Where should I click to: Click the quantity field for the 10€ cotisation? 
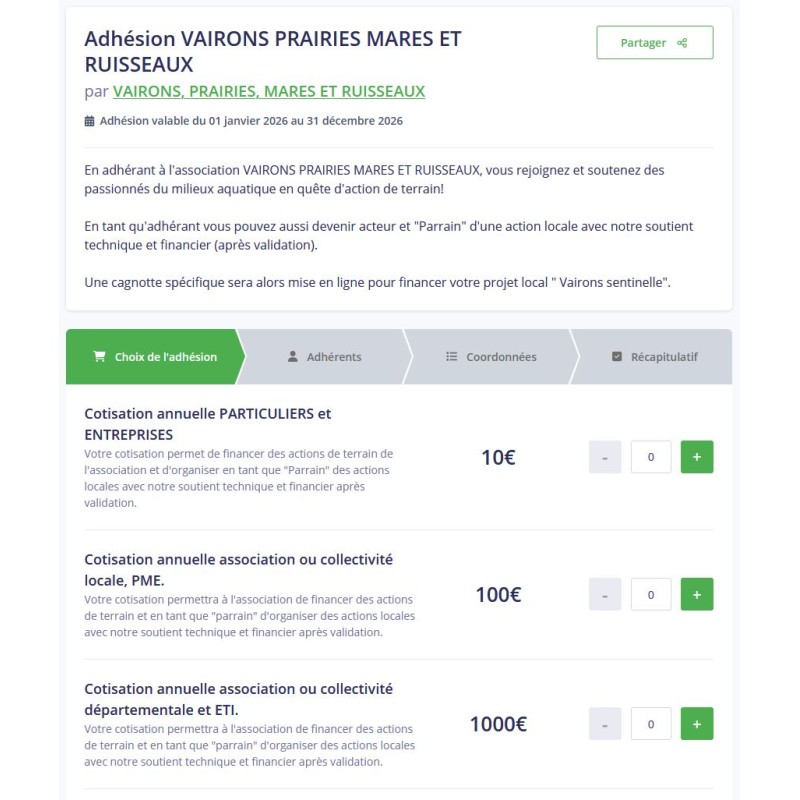click(650, 456)
